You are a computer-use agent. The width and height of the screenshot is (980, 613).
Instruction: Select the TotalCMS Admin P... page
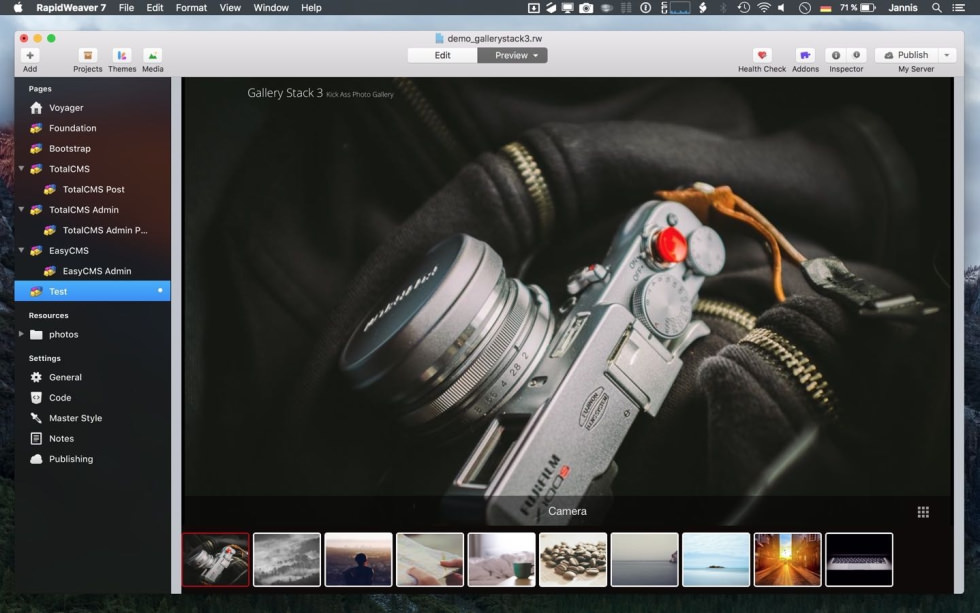pyautogui.click(x=92, y=230)
